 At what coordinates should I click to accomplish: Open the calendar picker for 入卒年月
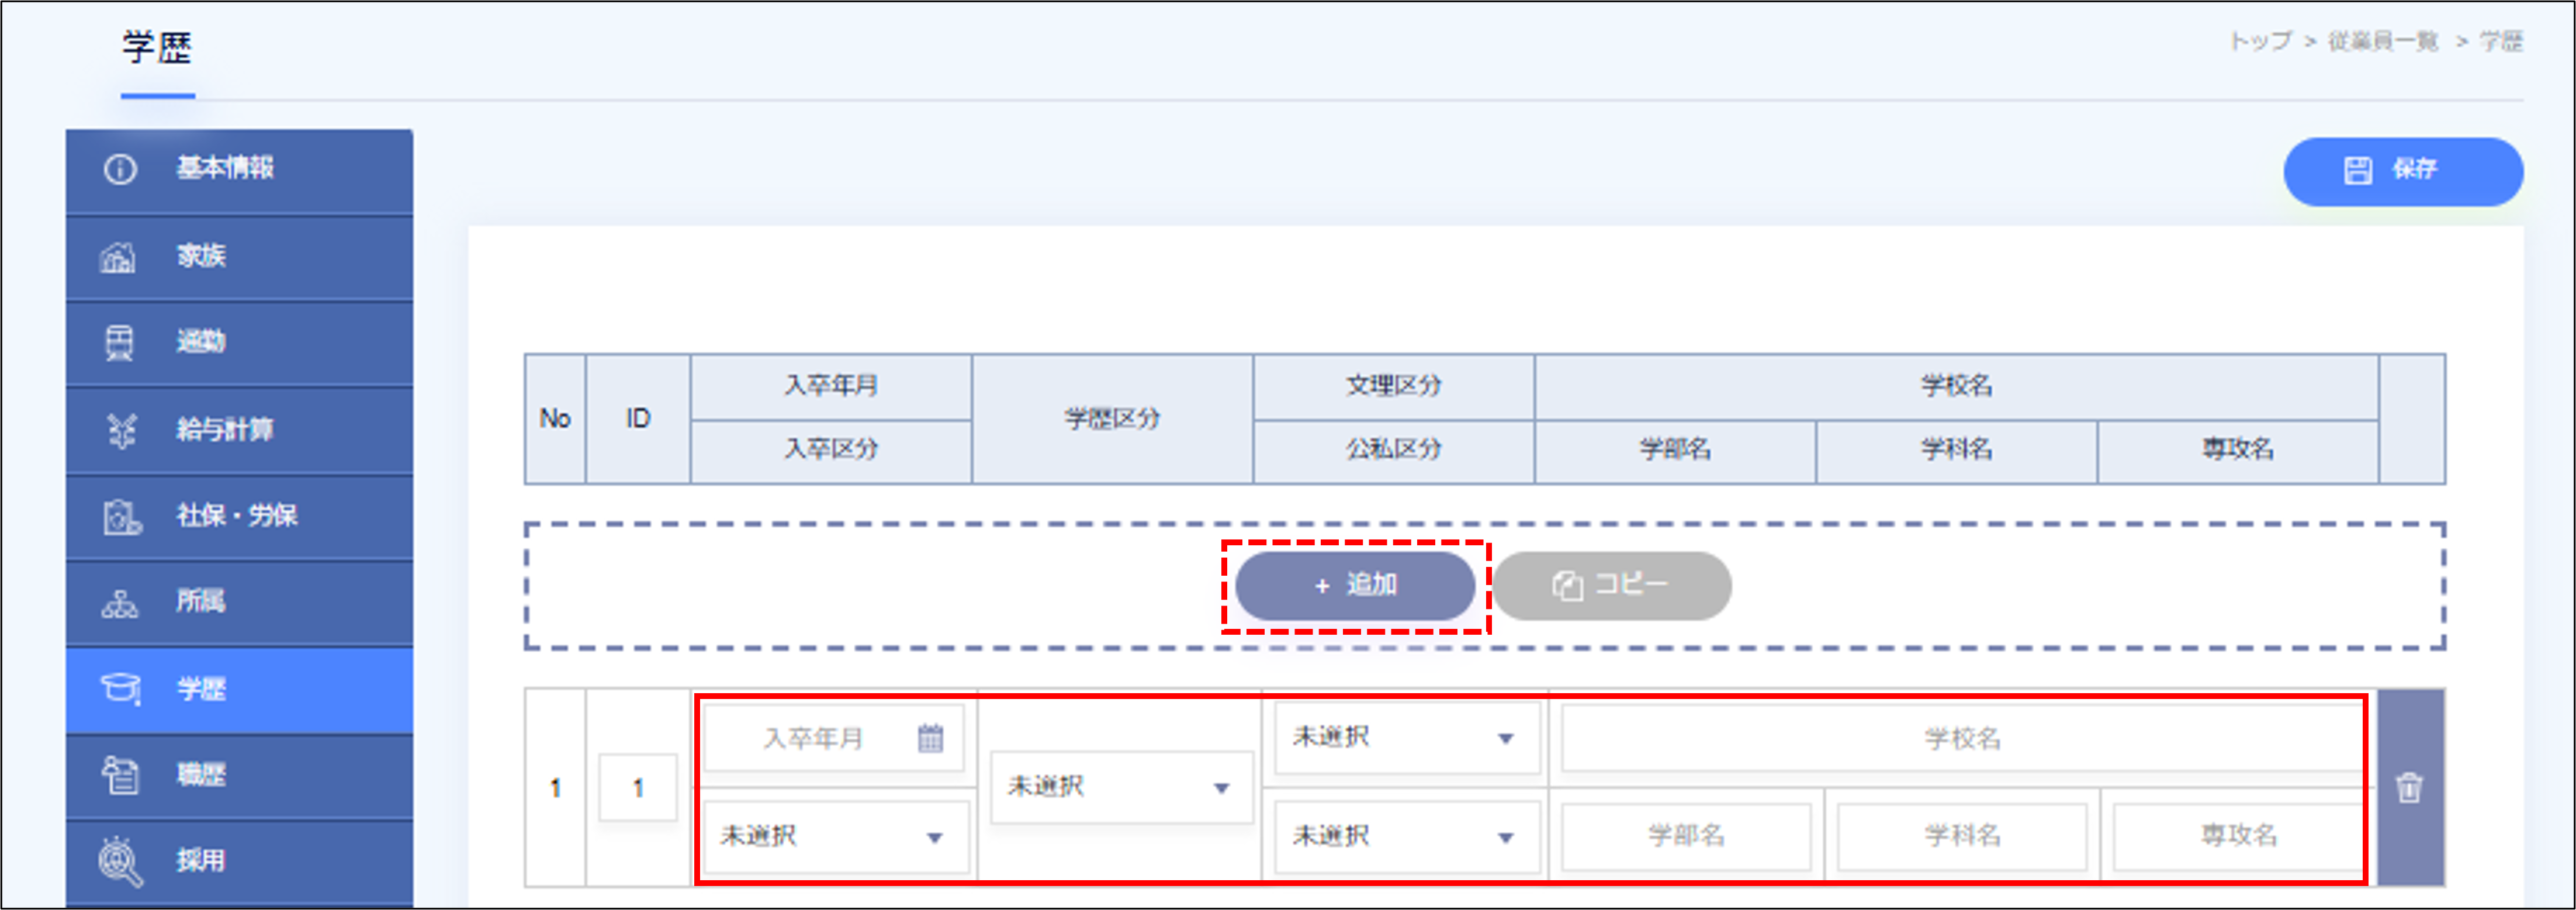[930, 738]
